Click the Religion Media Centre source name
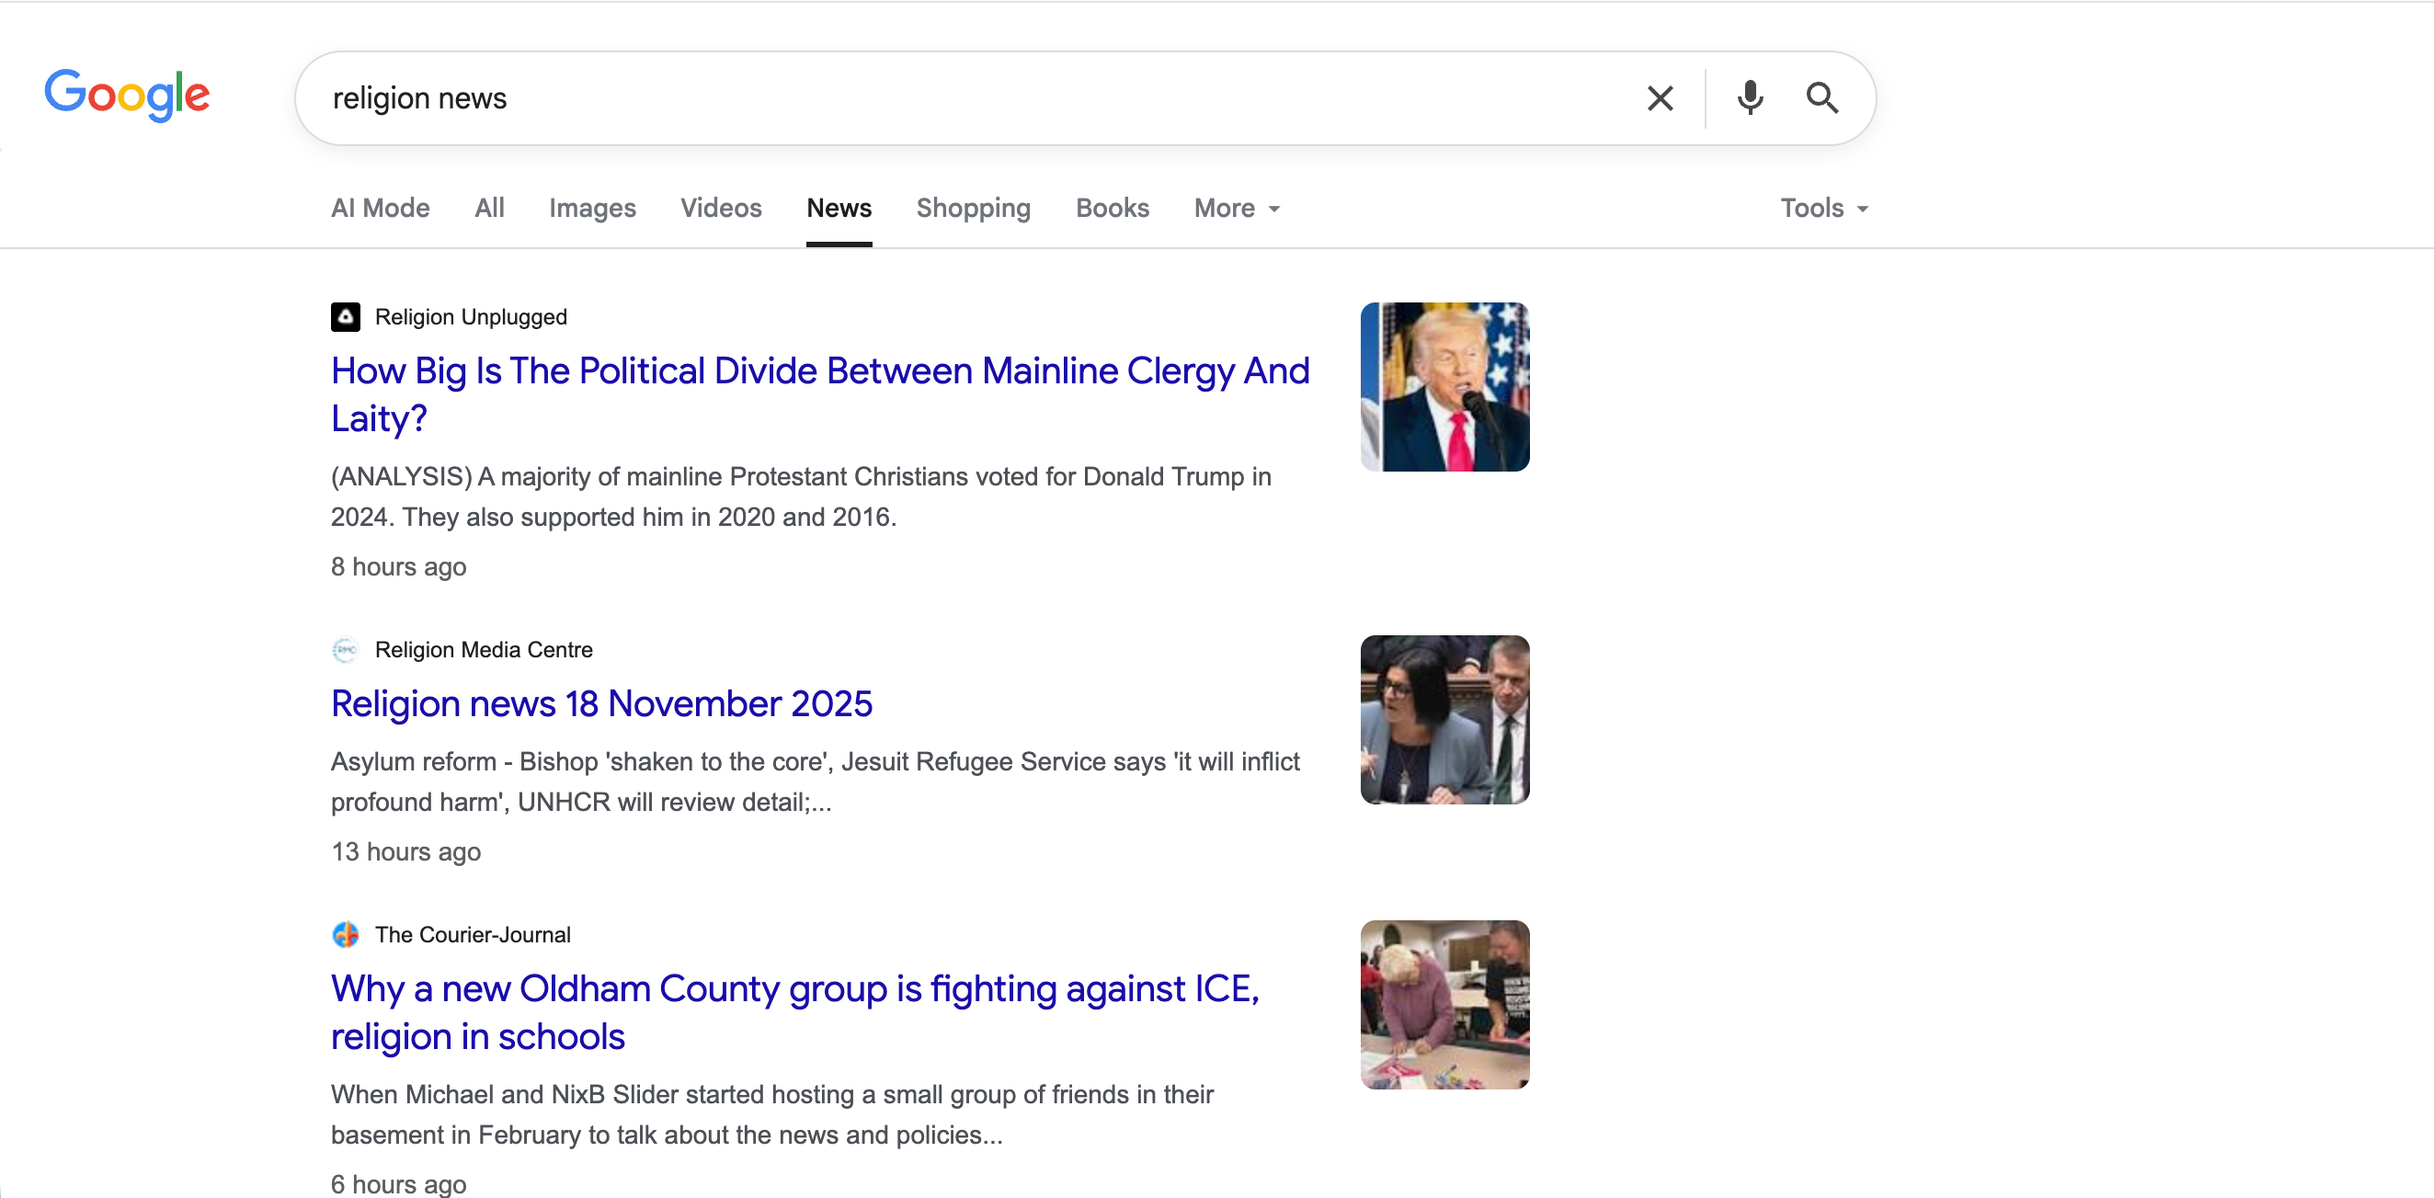This screenshot has height=1198, width=2434. 484,650
